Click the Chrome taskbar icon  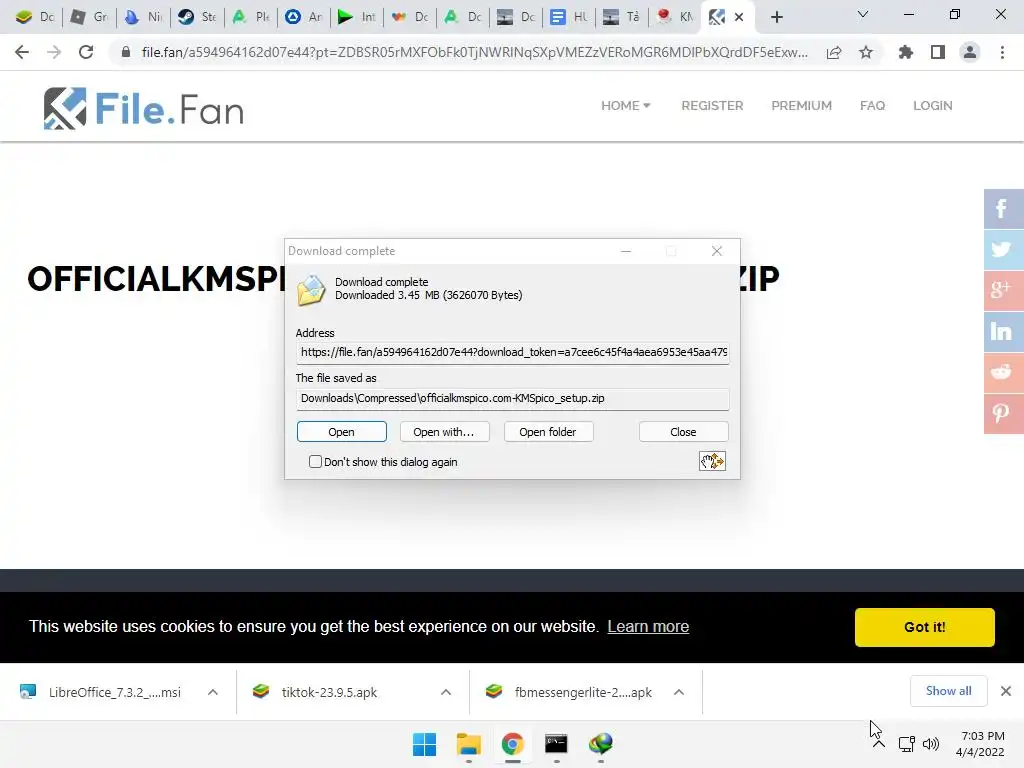pyautogui.click(x=513, y=744)
